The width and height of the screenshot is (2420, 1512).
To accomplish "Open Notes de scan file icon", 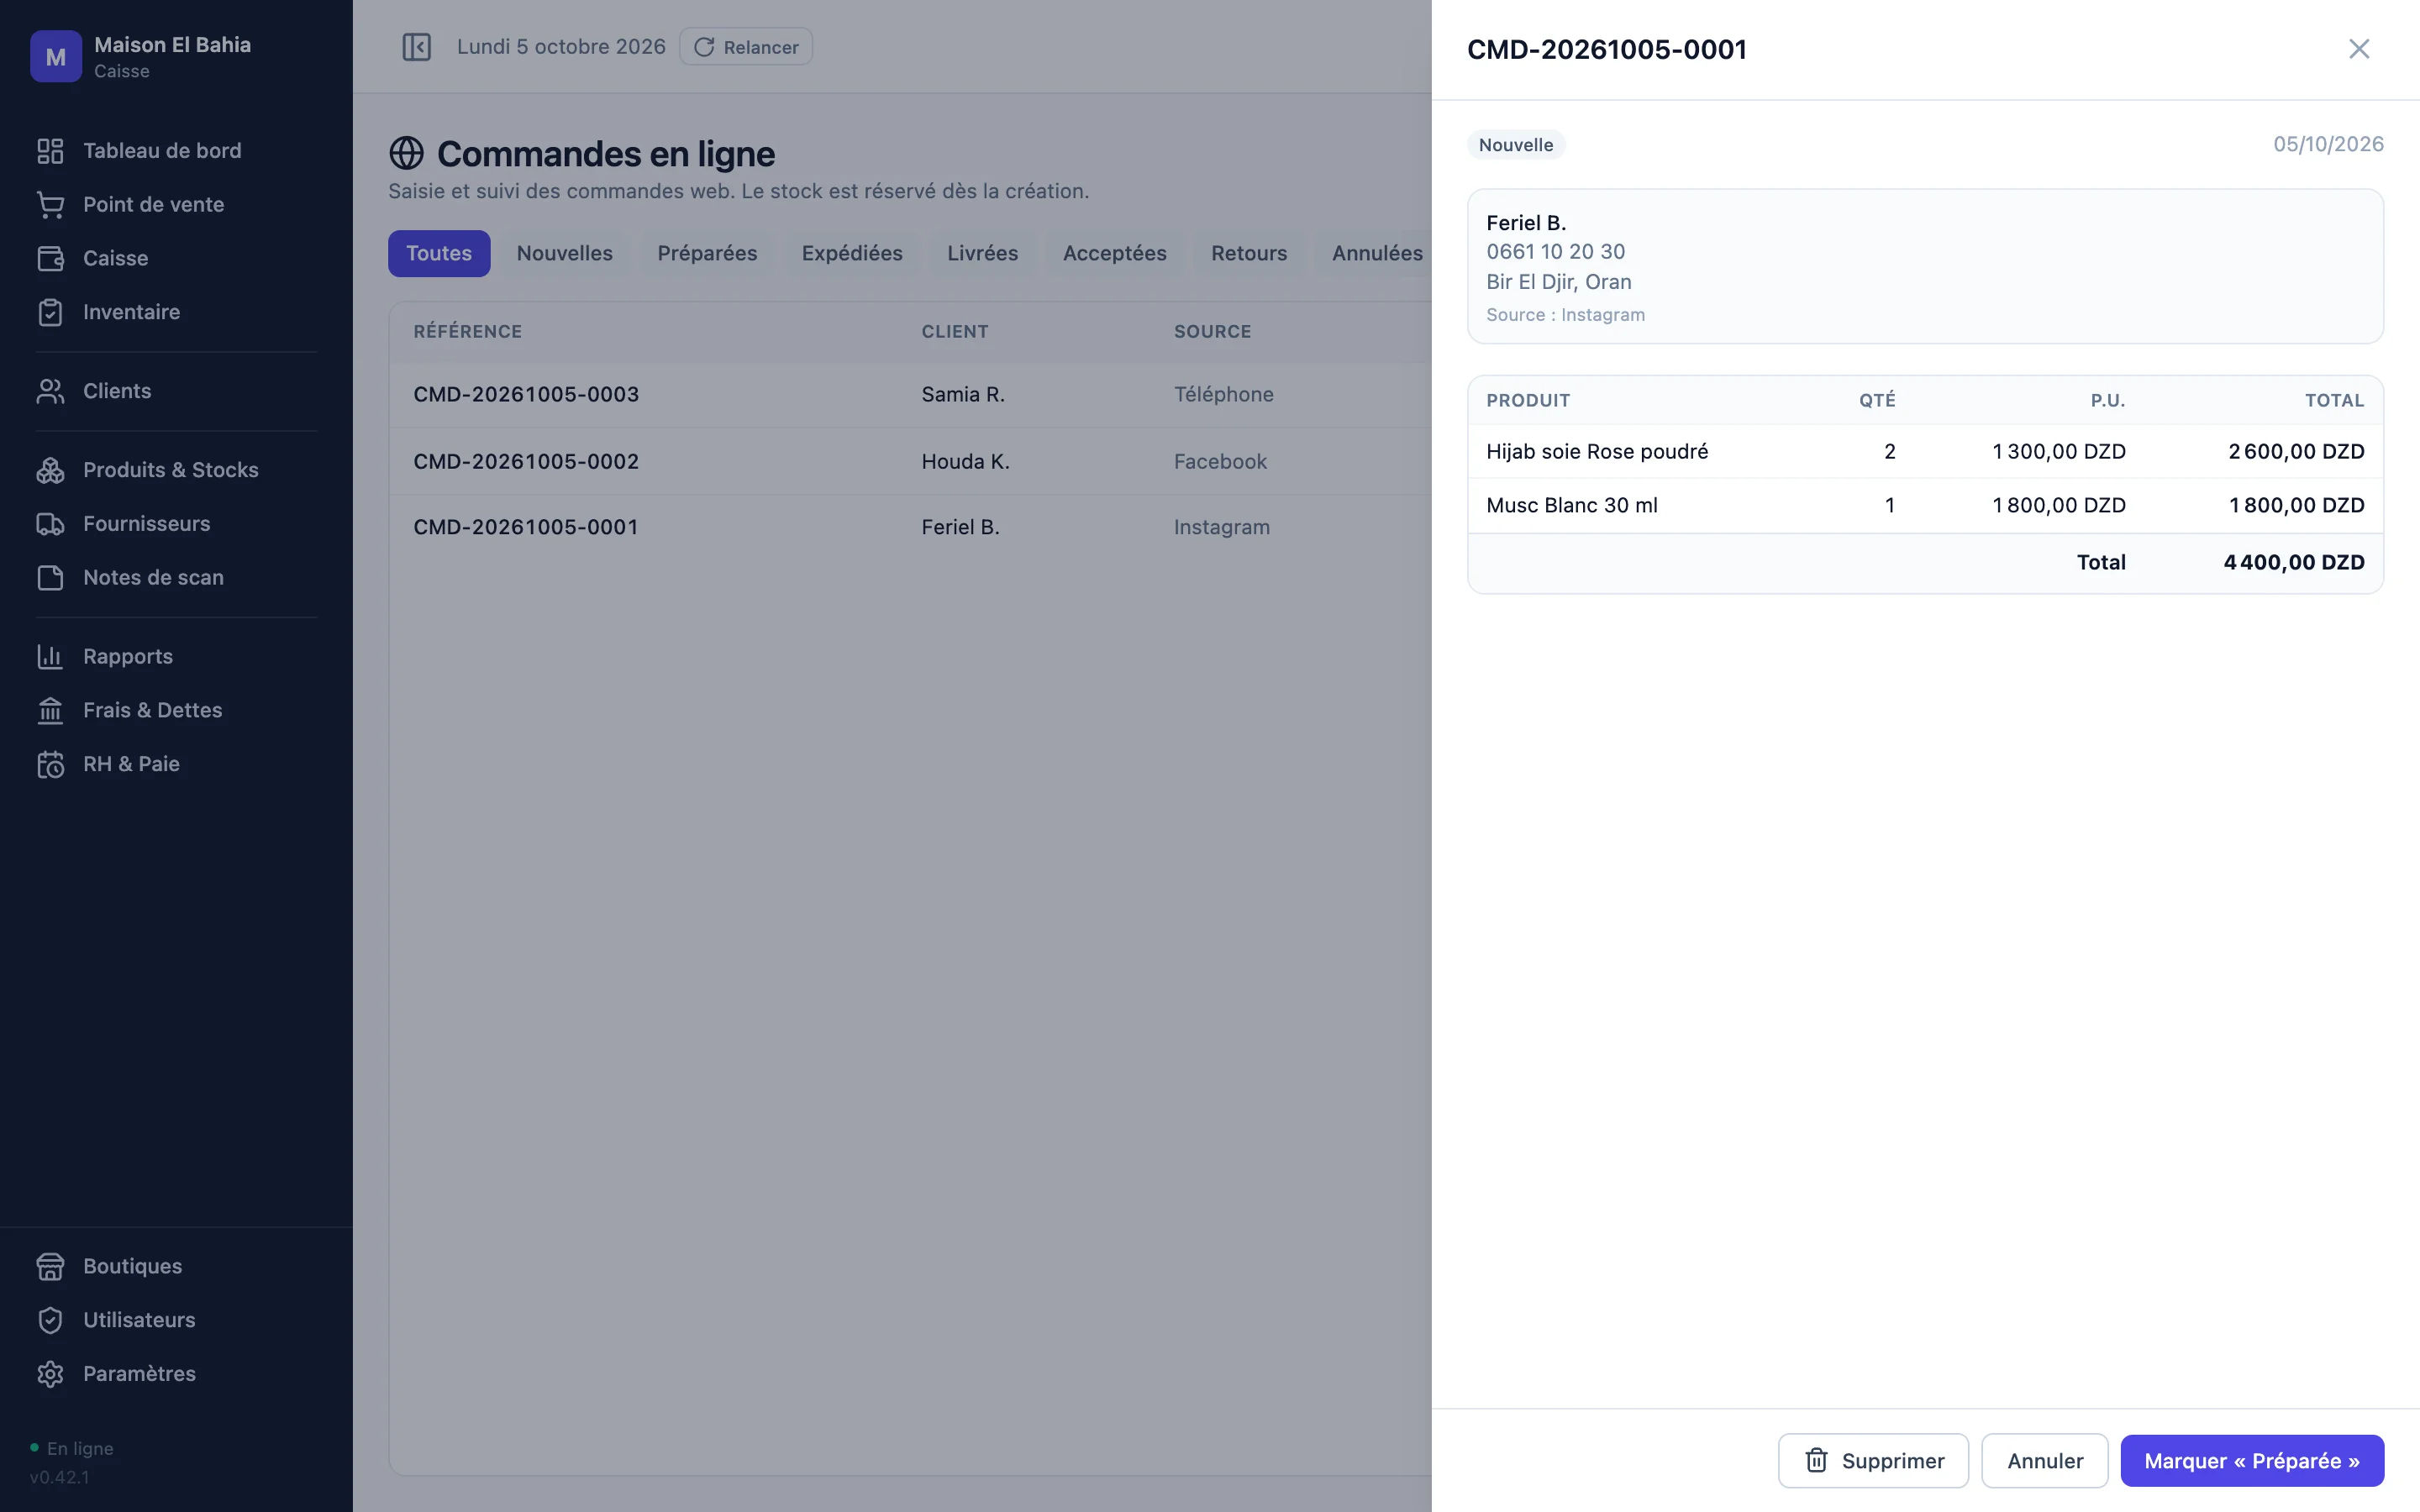I will coord(50,578).
